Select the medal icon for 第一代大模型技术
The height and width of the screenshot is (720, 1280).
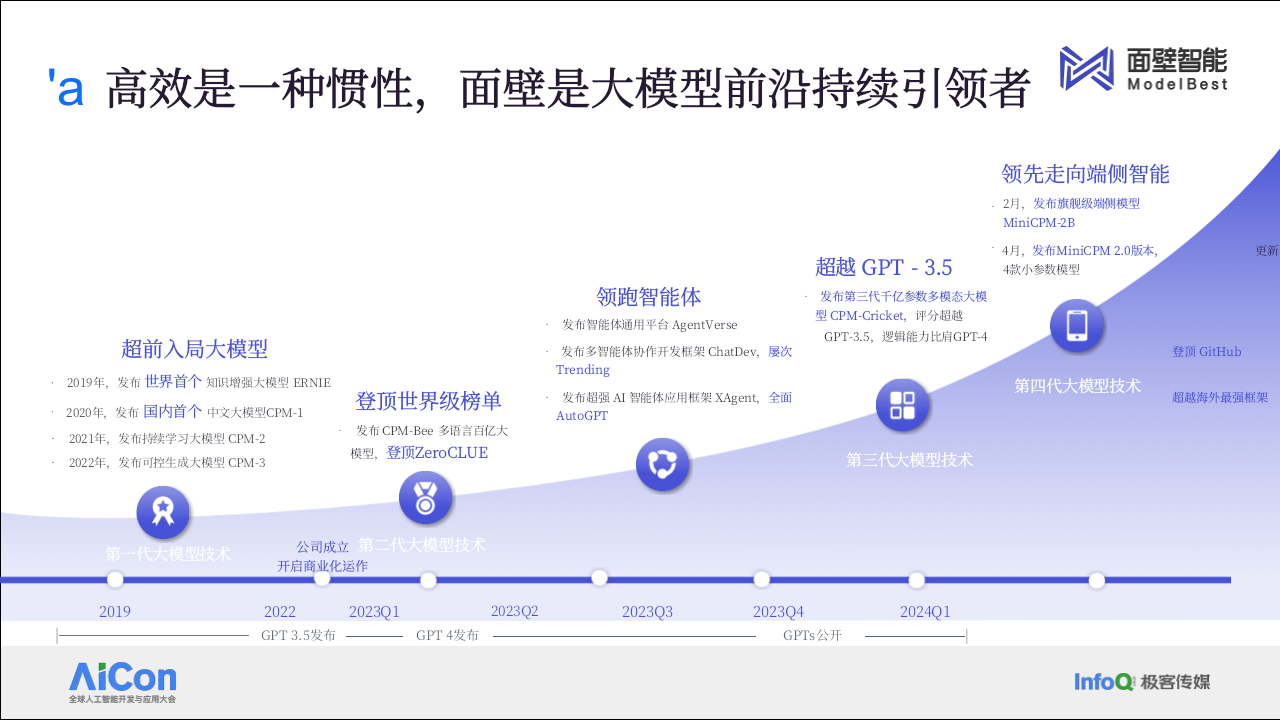tap(163, 512)
